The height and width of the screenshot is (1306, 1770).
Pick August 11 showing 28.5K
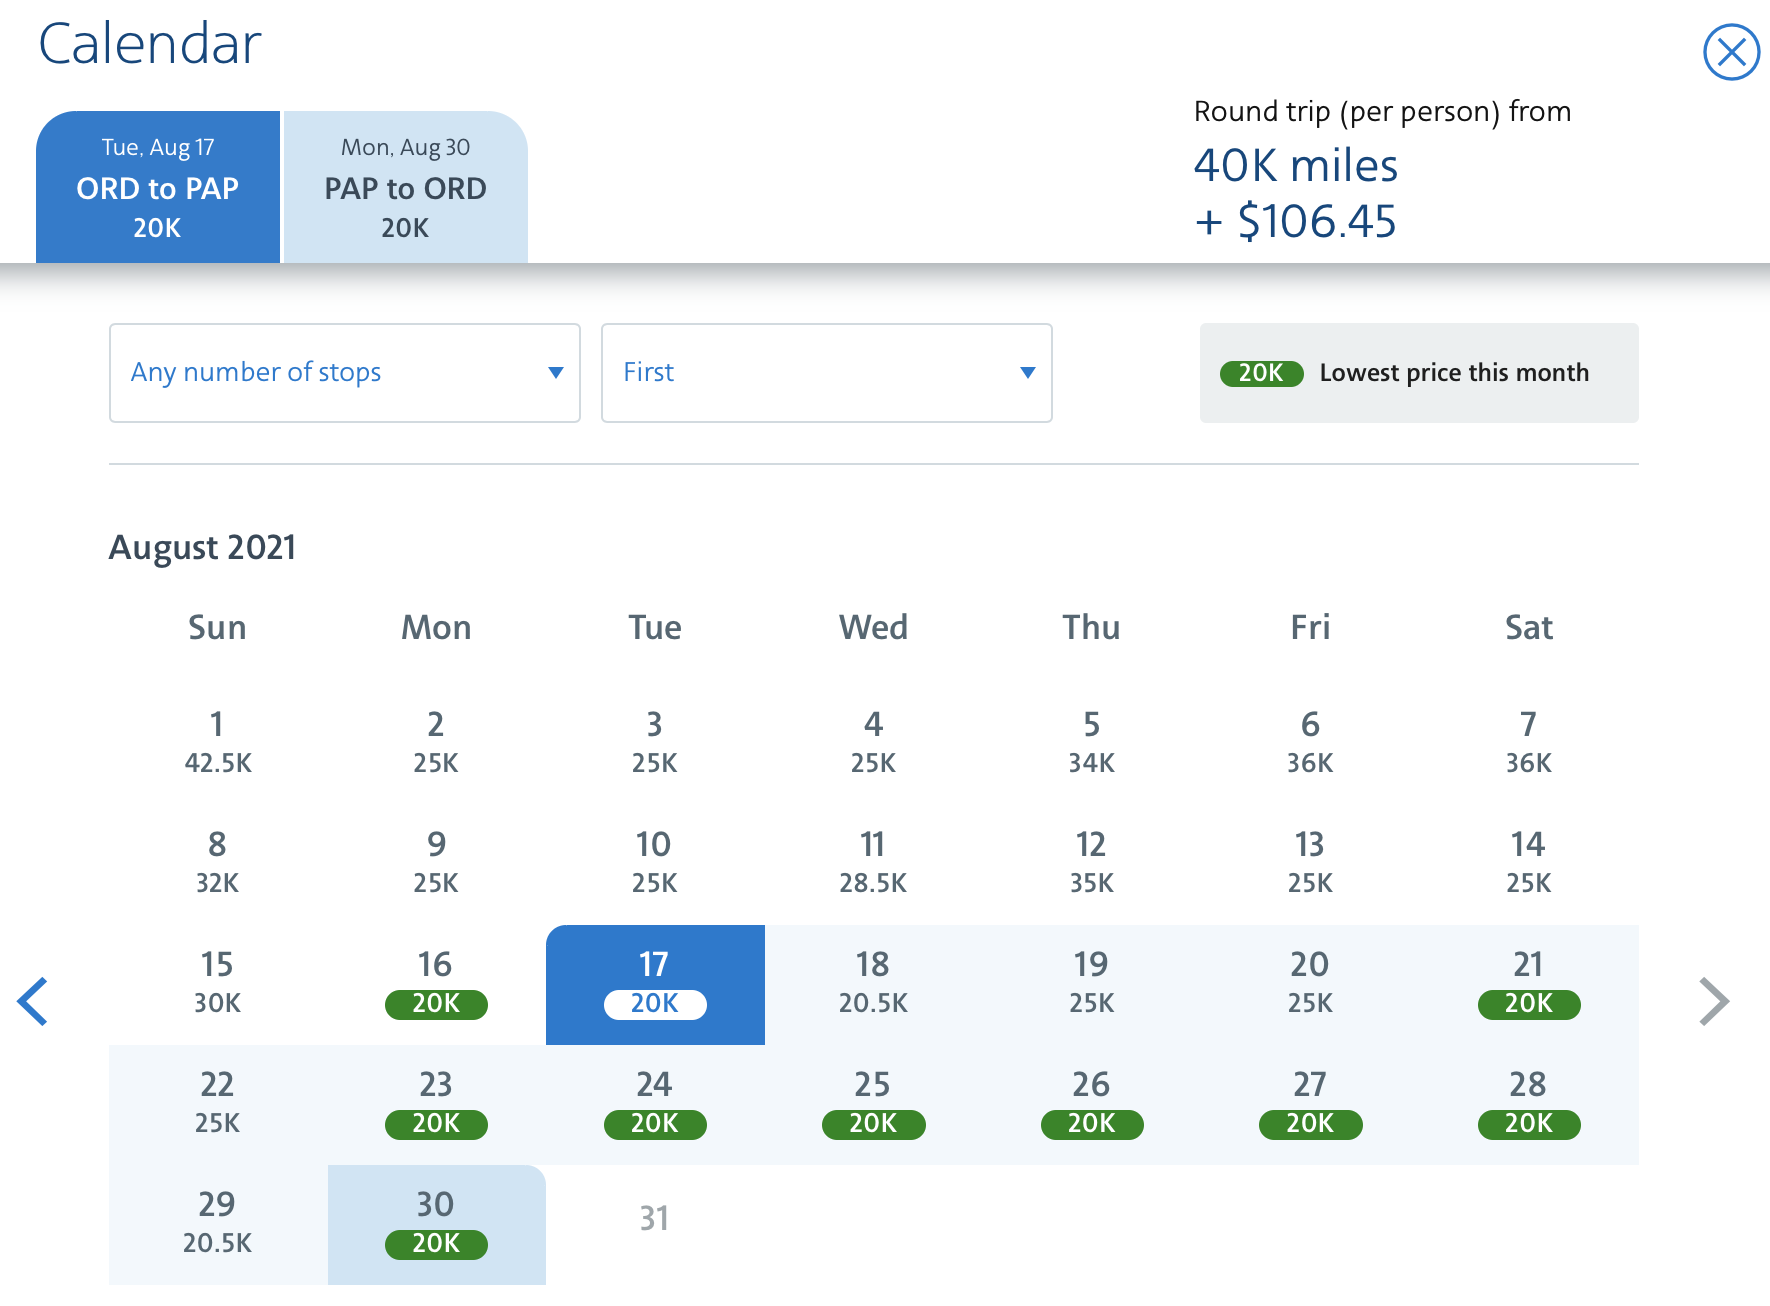tap(872, 861)
